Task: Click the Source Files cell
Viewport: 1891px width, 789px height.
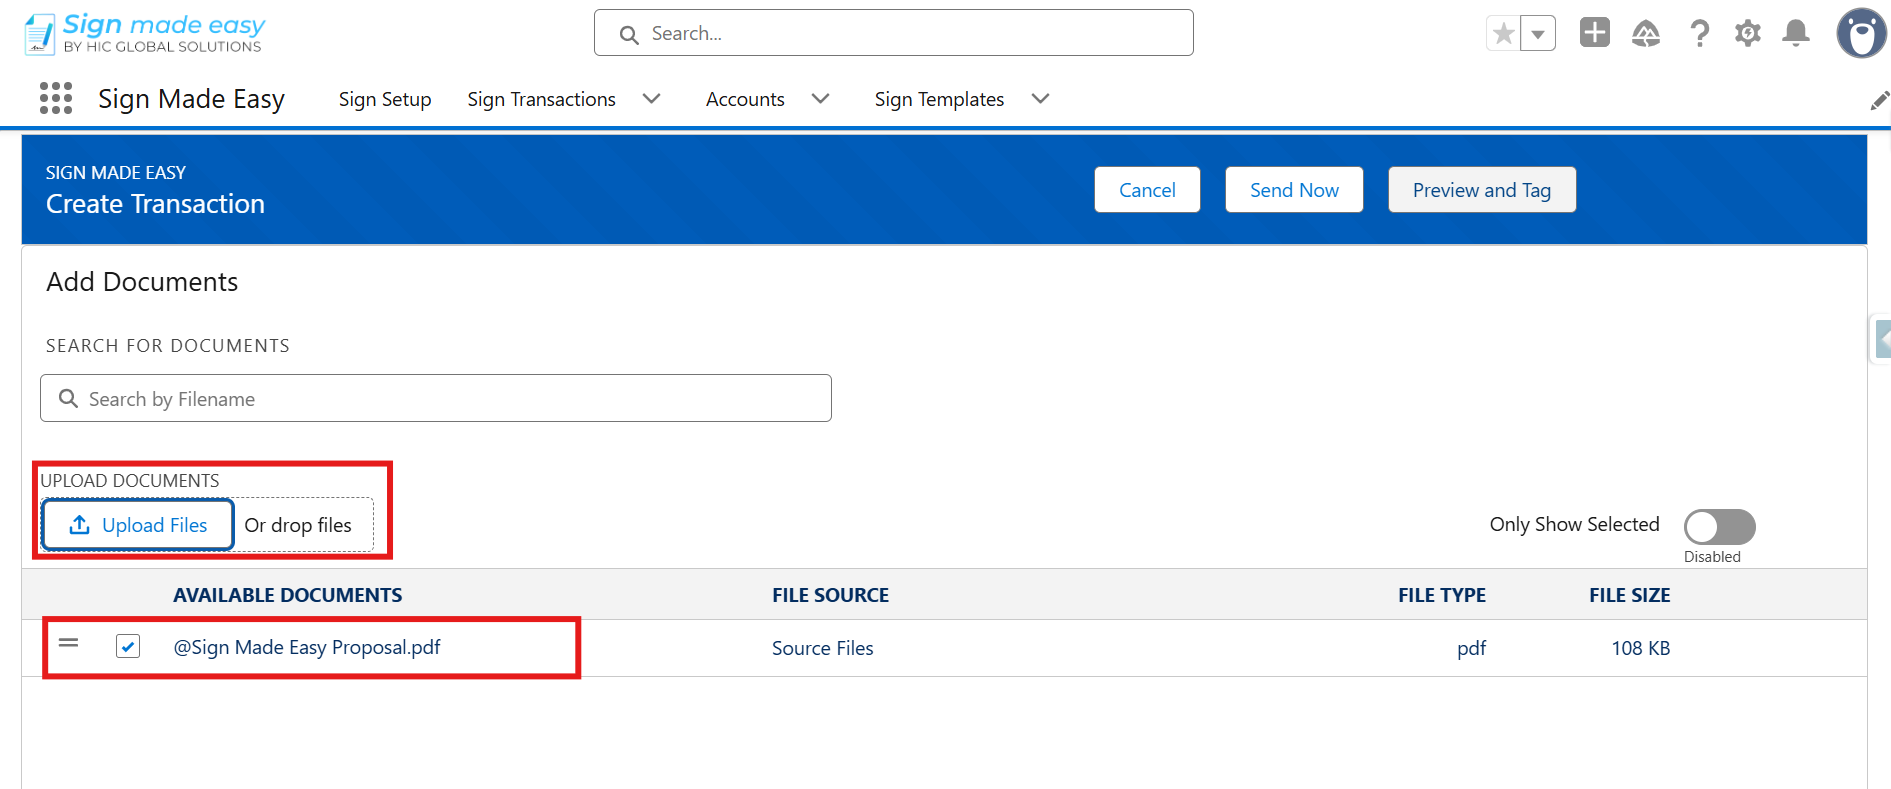Action: coord(822,648)
